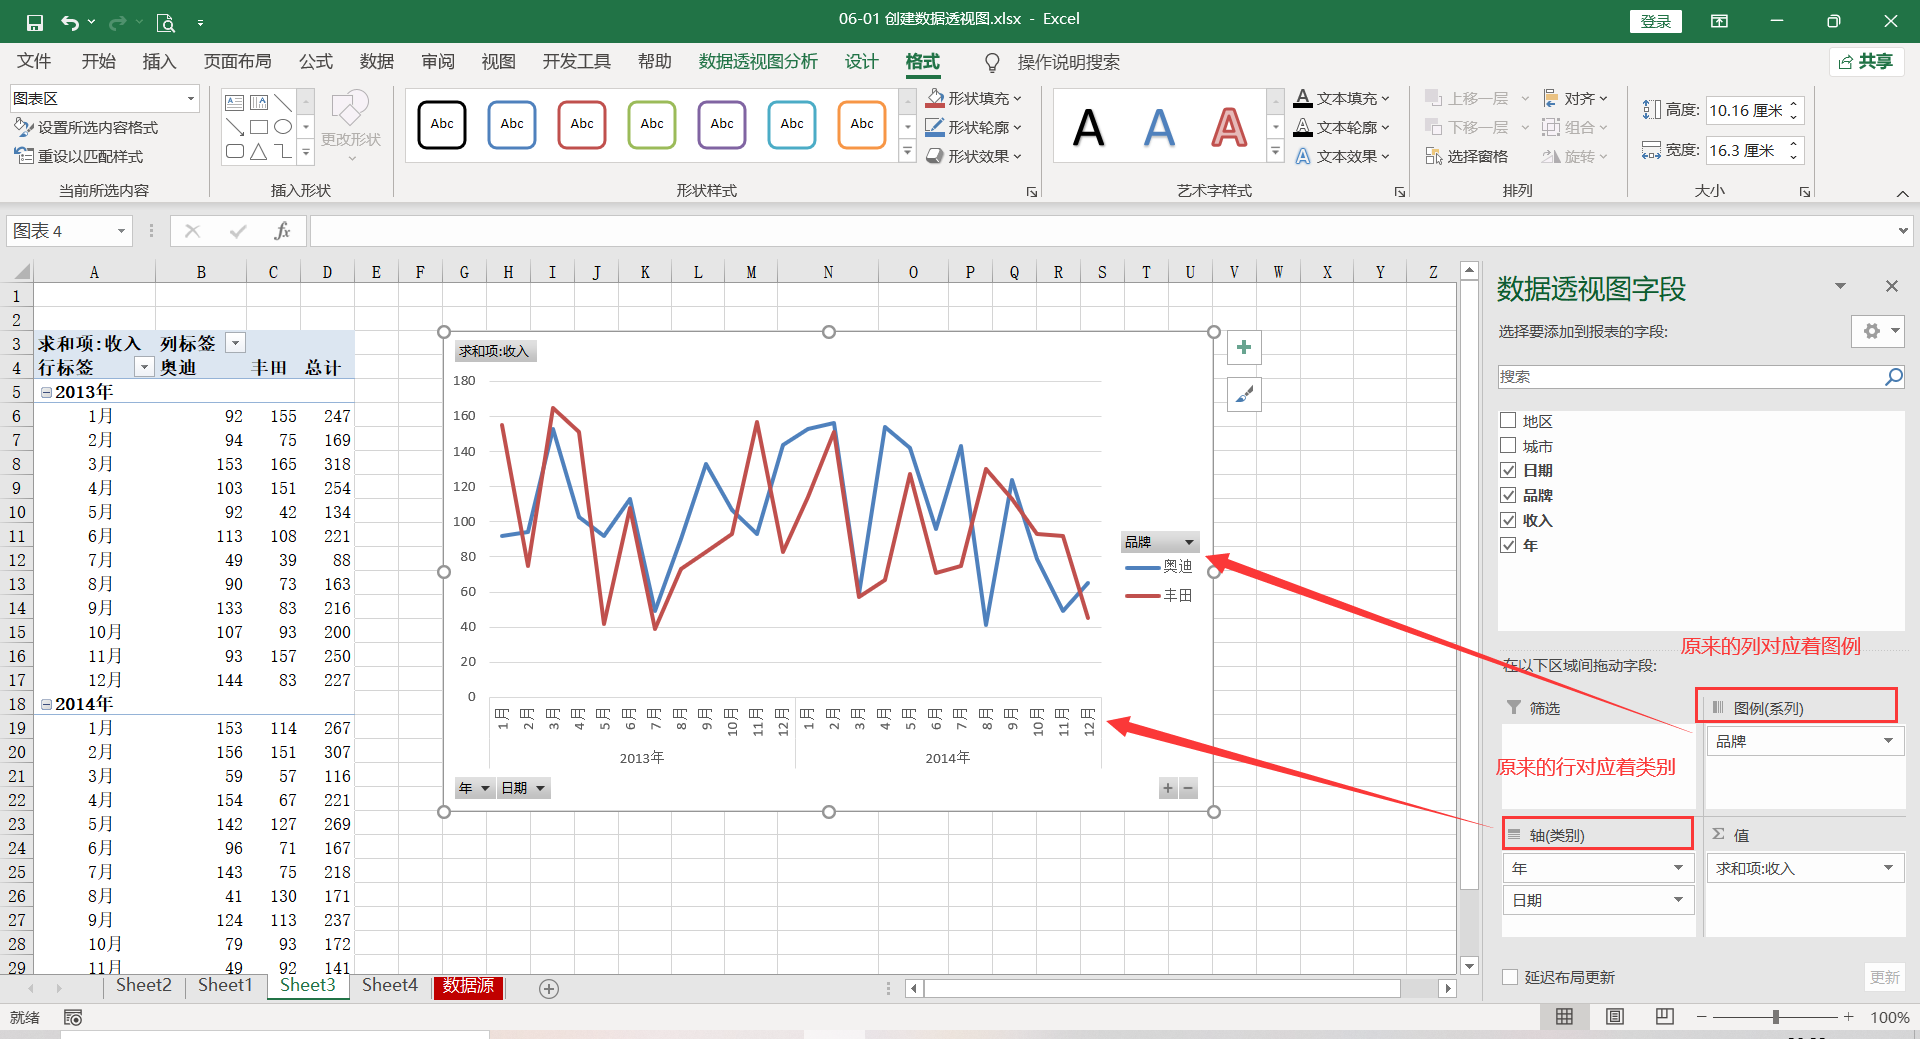This screenshot has width=1920, height=1039.
Task: Open the 求和项:收入 value field dropdown
Action: coord(1888,868)
